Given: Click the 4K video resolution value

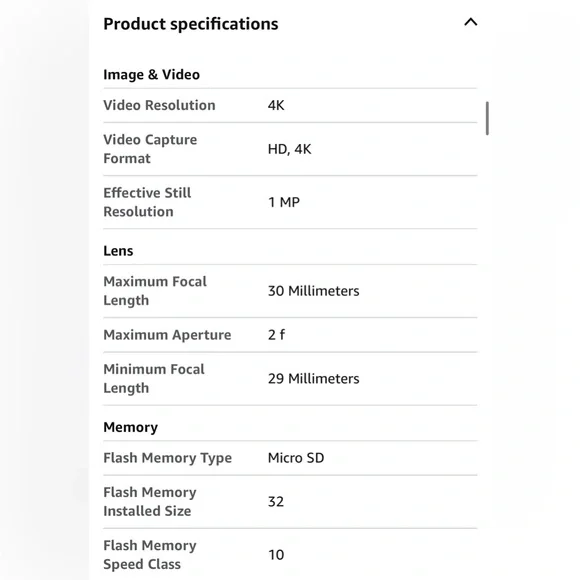Looking at the screenshot, I should point(276,105).
